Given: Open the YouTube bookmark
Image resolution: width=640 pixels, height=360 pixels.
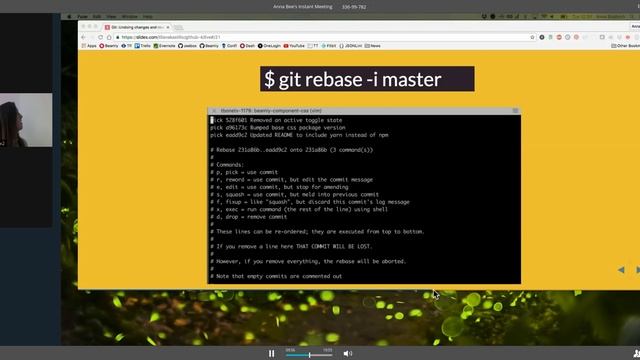Looking at the screenshot, I should [x=294, y=46].
